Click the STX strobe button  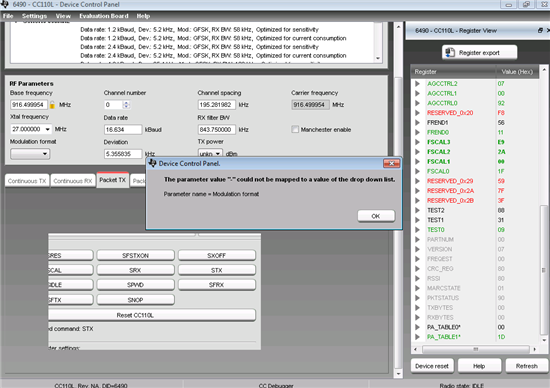217,270
